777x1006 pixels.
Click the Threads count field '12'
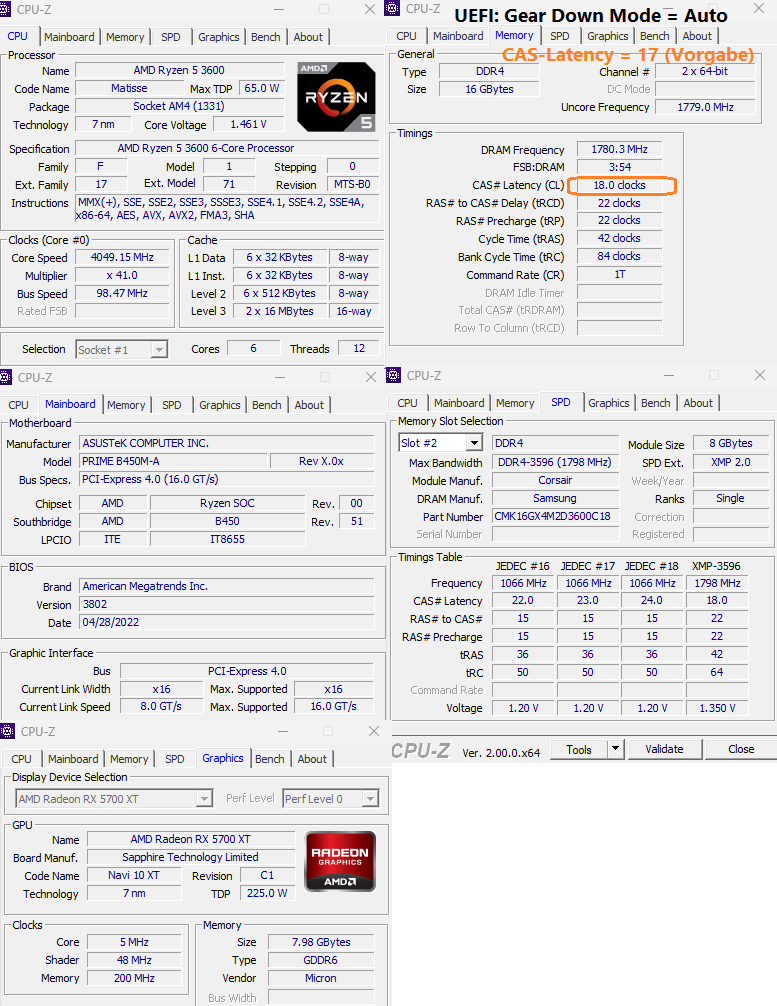pyautogui.click(x=359, y=348)
